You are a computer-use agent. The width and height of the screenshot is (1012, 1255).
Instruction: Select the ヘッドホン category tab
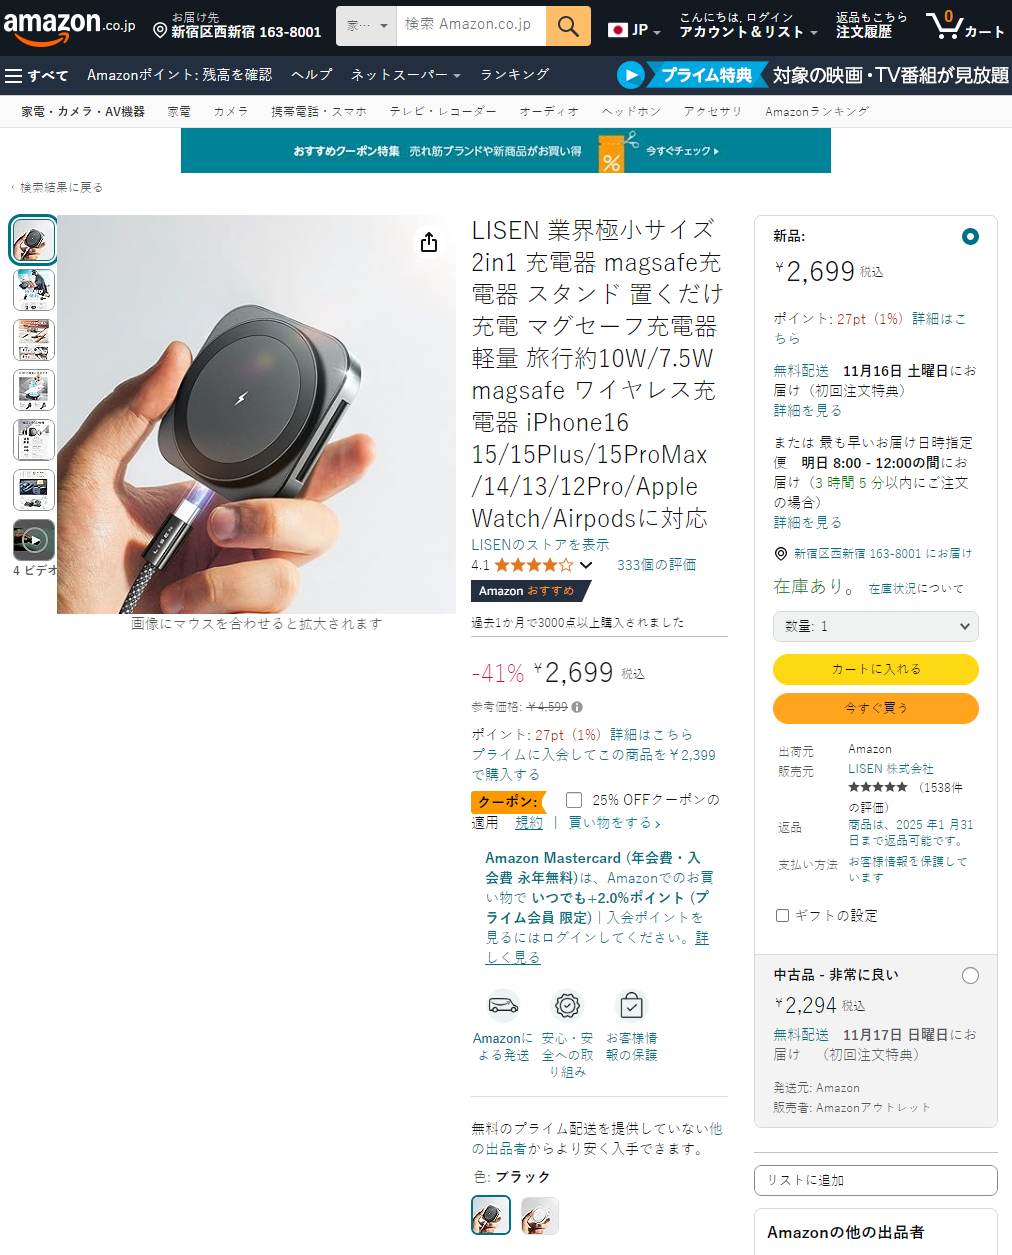tap(631, 111)
